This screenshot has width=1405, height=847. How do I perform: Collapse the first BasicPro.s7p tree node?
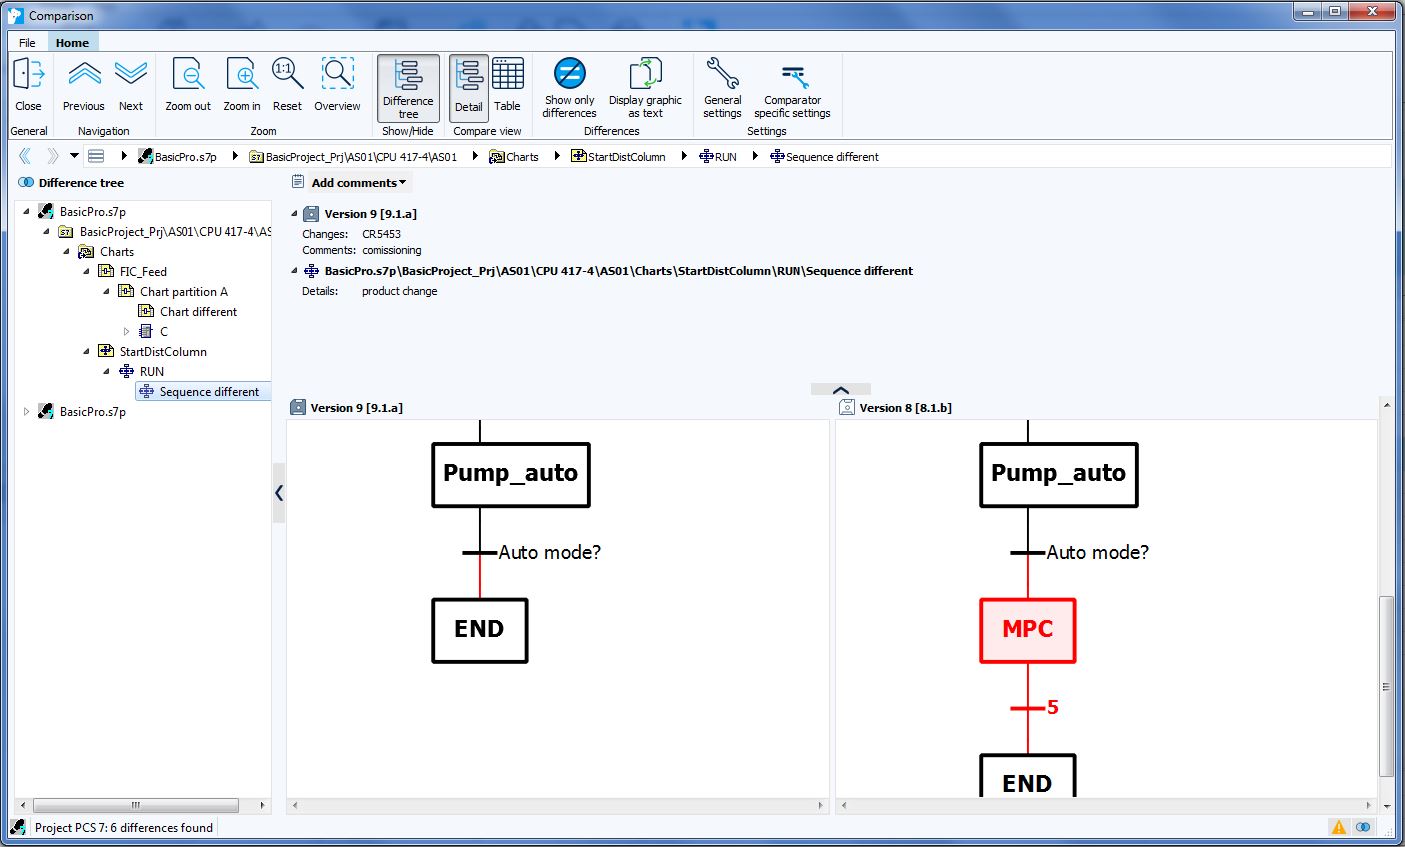27,211
